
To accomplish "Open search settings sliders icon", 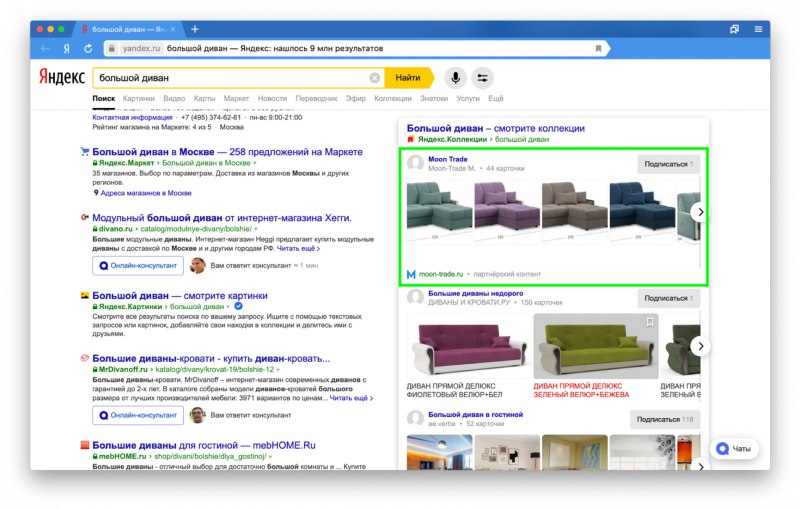I will pyautogui.click(x=482, y=78).
